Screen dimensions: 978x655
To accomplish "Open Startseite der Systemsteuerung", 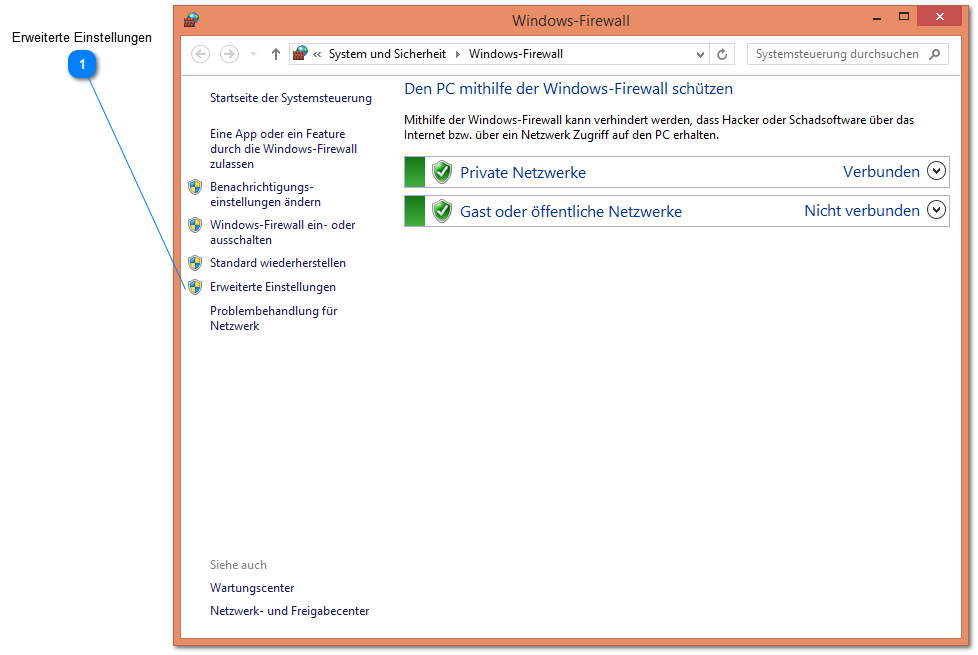I will (291, 98).
